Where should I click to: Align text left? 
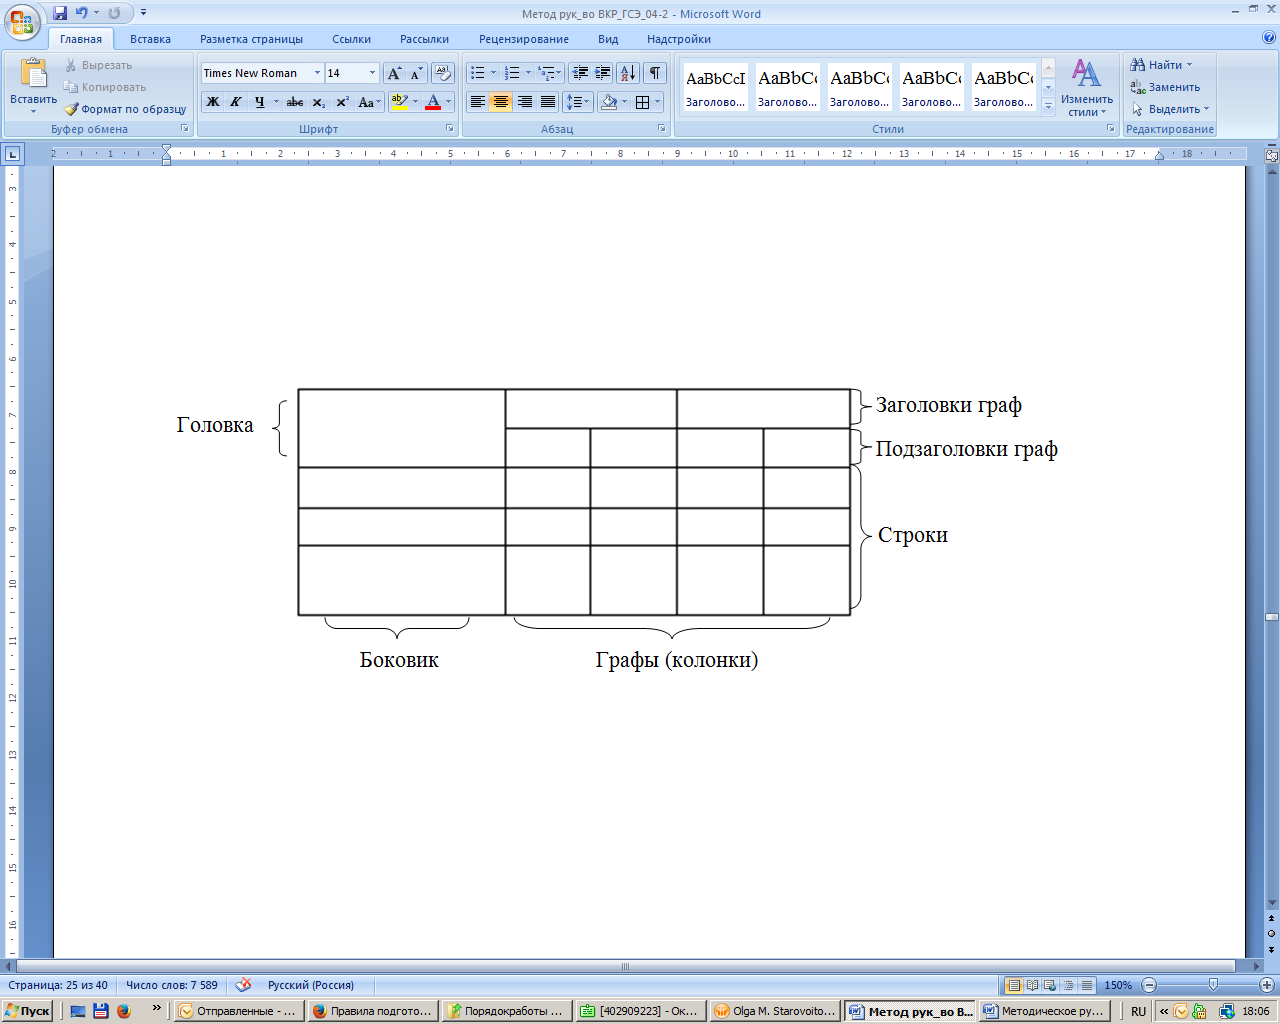478,102
